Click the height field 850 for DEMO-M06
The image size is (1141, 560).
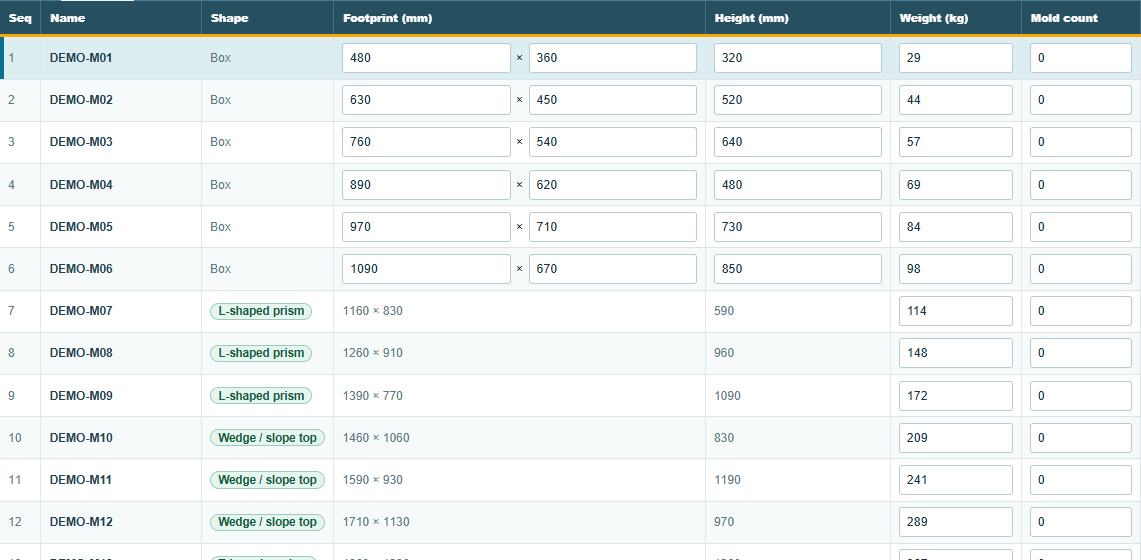coord(798,269)
